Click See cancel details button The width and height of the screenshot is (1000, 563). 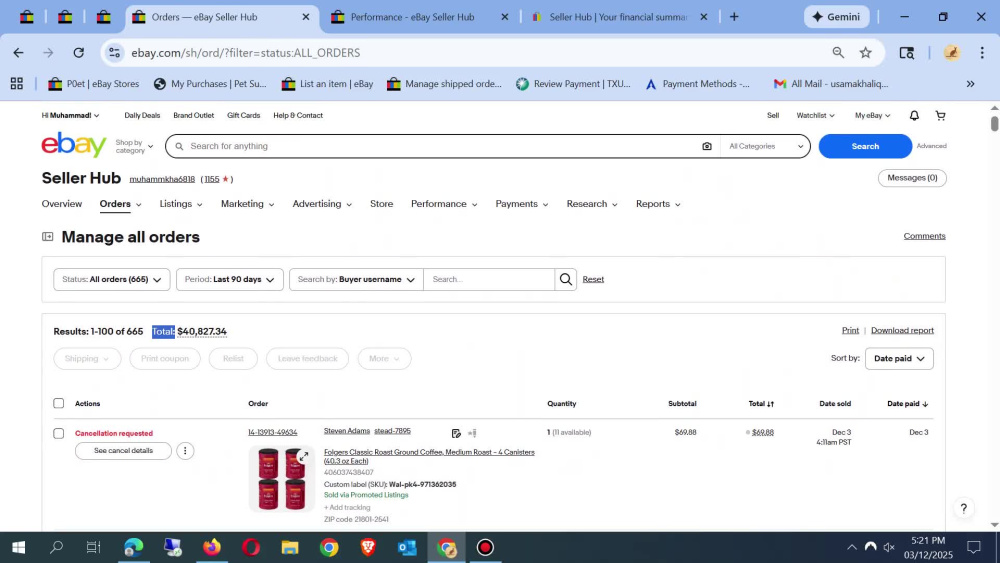click(x=123, y=451)
